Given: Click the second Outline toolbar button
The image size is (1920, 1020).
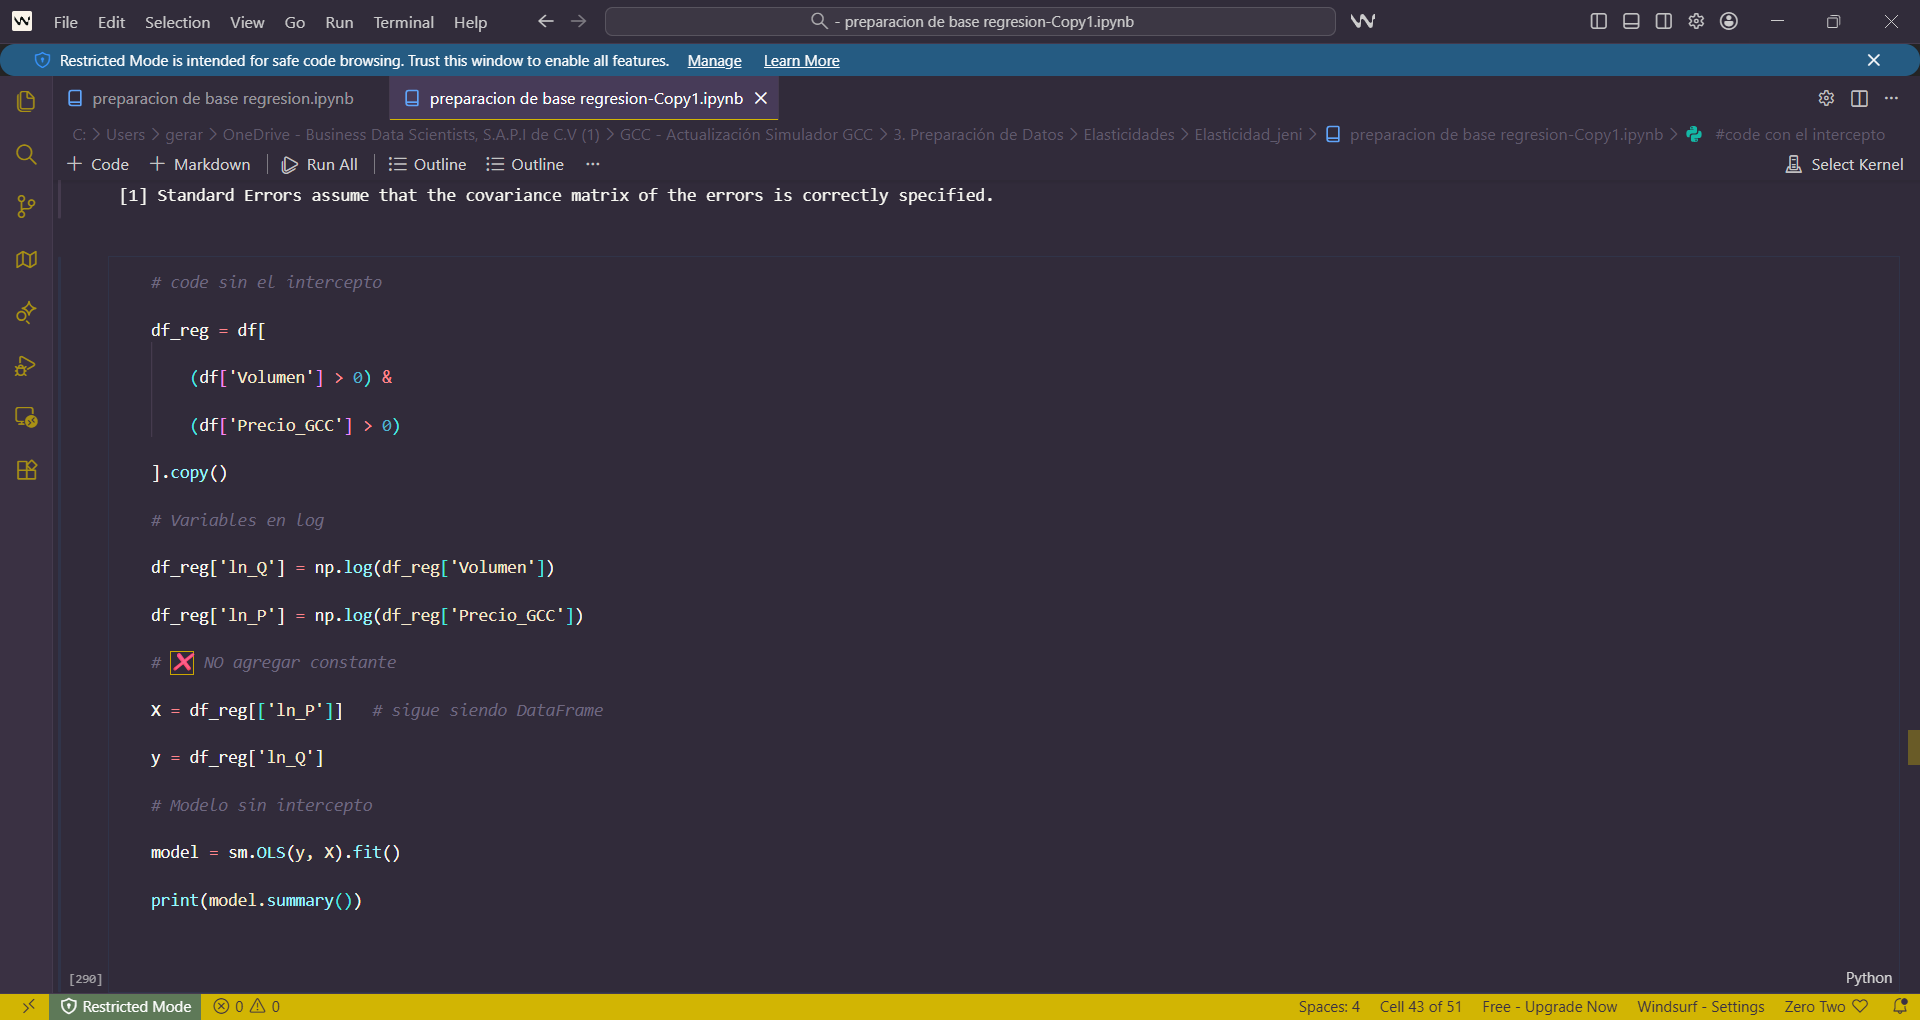Looking at the screenshot, I should coord(525,164).
